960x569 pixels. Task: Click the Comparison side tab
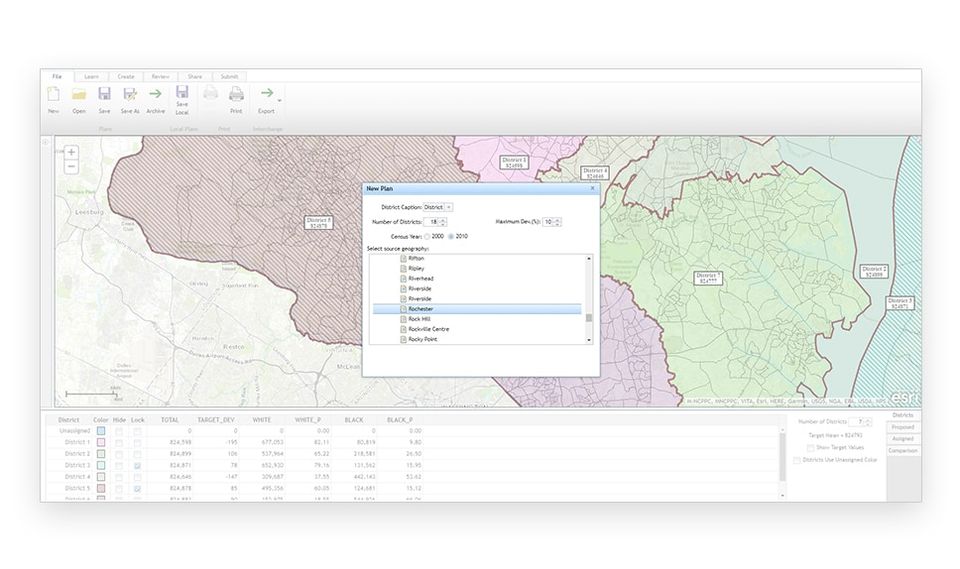pyautogui.click(x=903, y=451)
